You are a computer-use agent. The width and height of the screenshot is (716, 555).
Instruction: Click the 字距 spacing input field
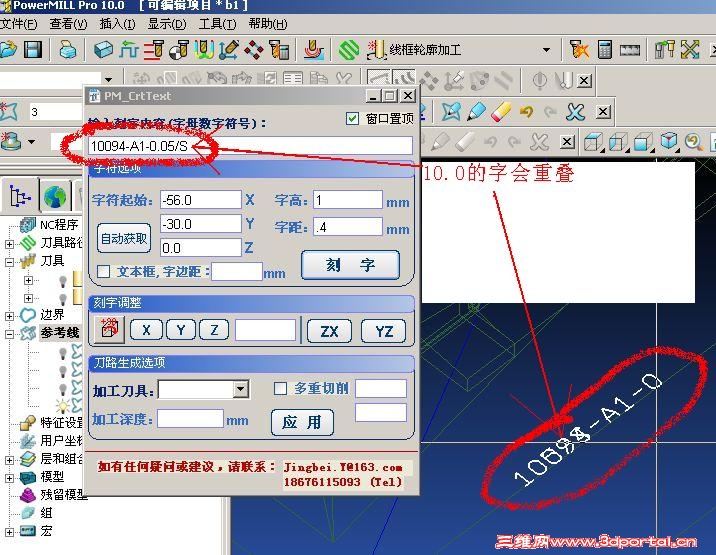[x=347, y=227]
